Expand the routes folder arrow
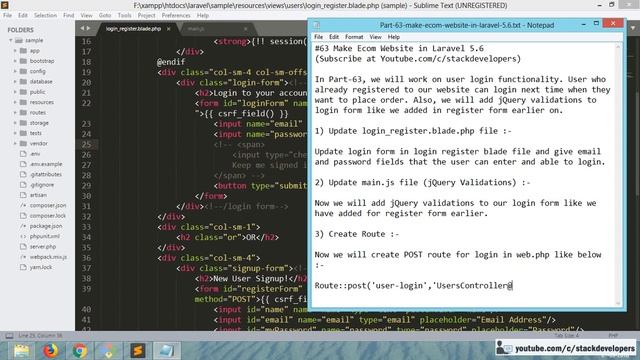This screenshot has width=640, height=360. (x=15, y=112)
